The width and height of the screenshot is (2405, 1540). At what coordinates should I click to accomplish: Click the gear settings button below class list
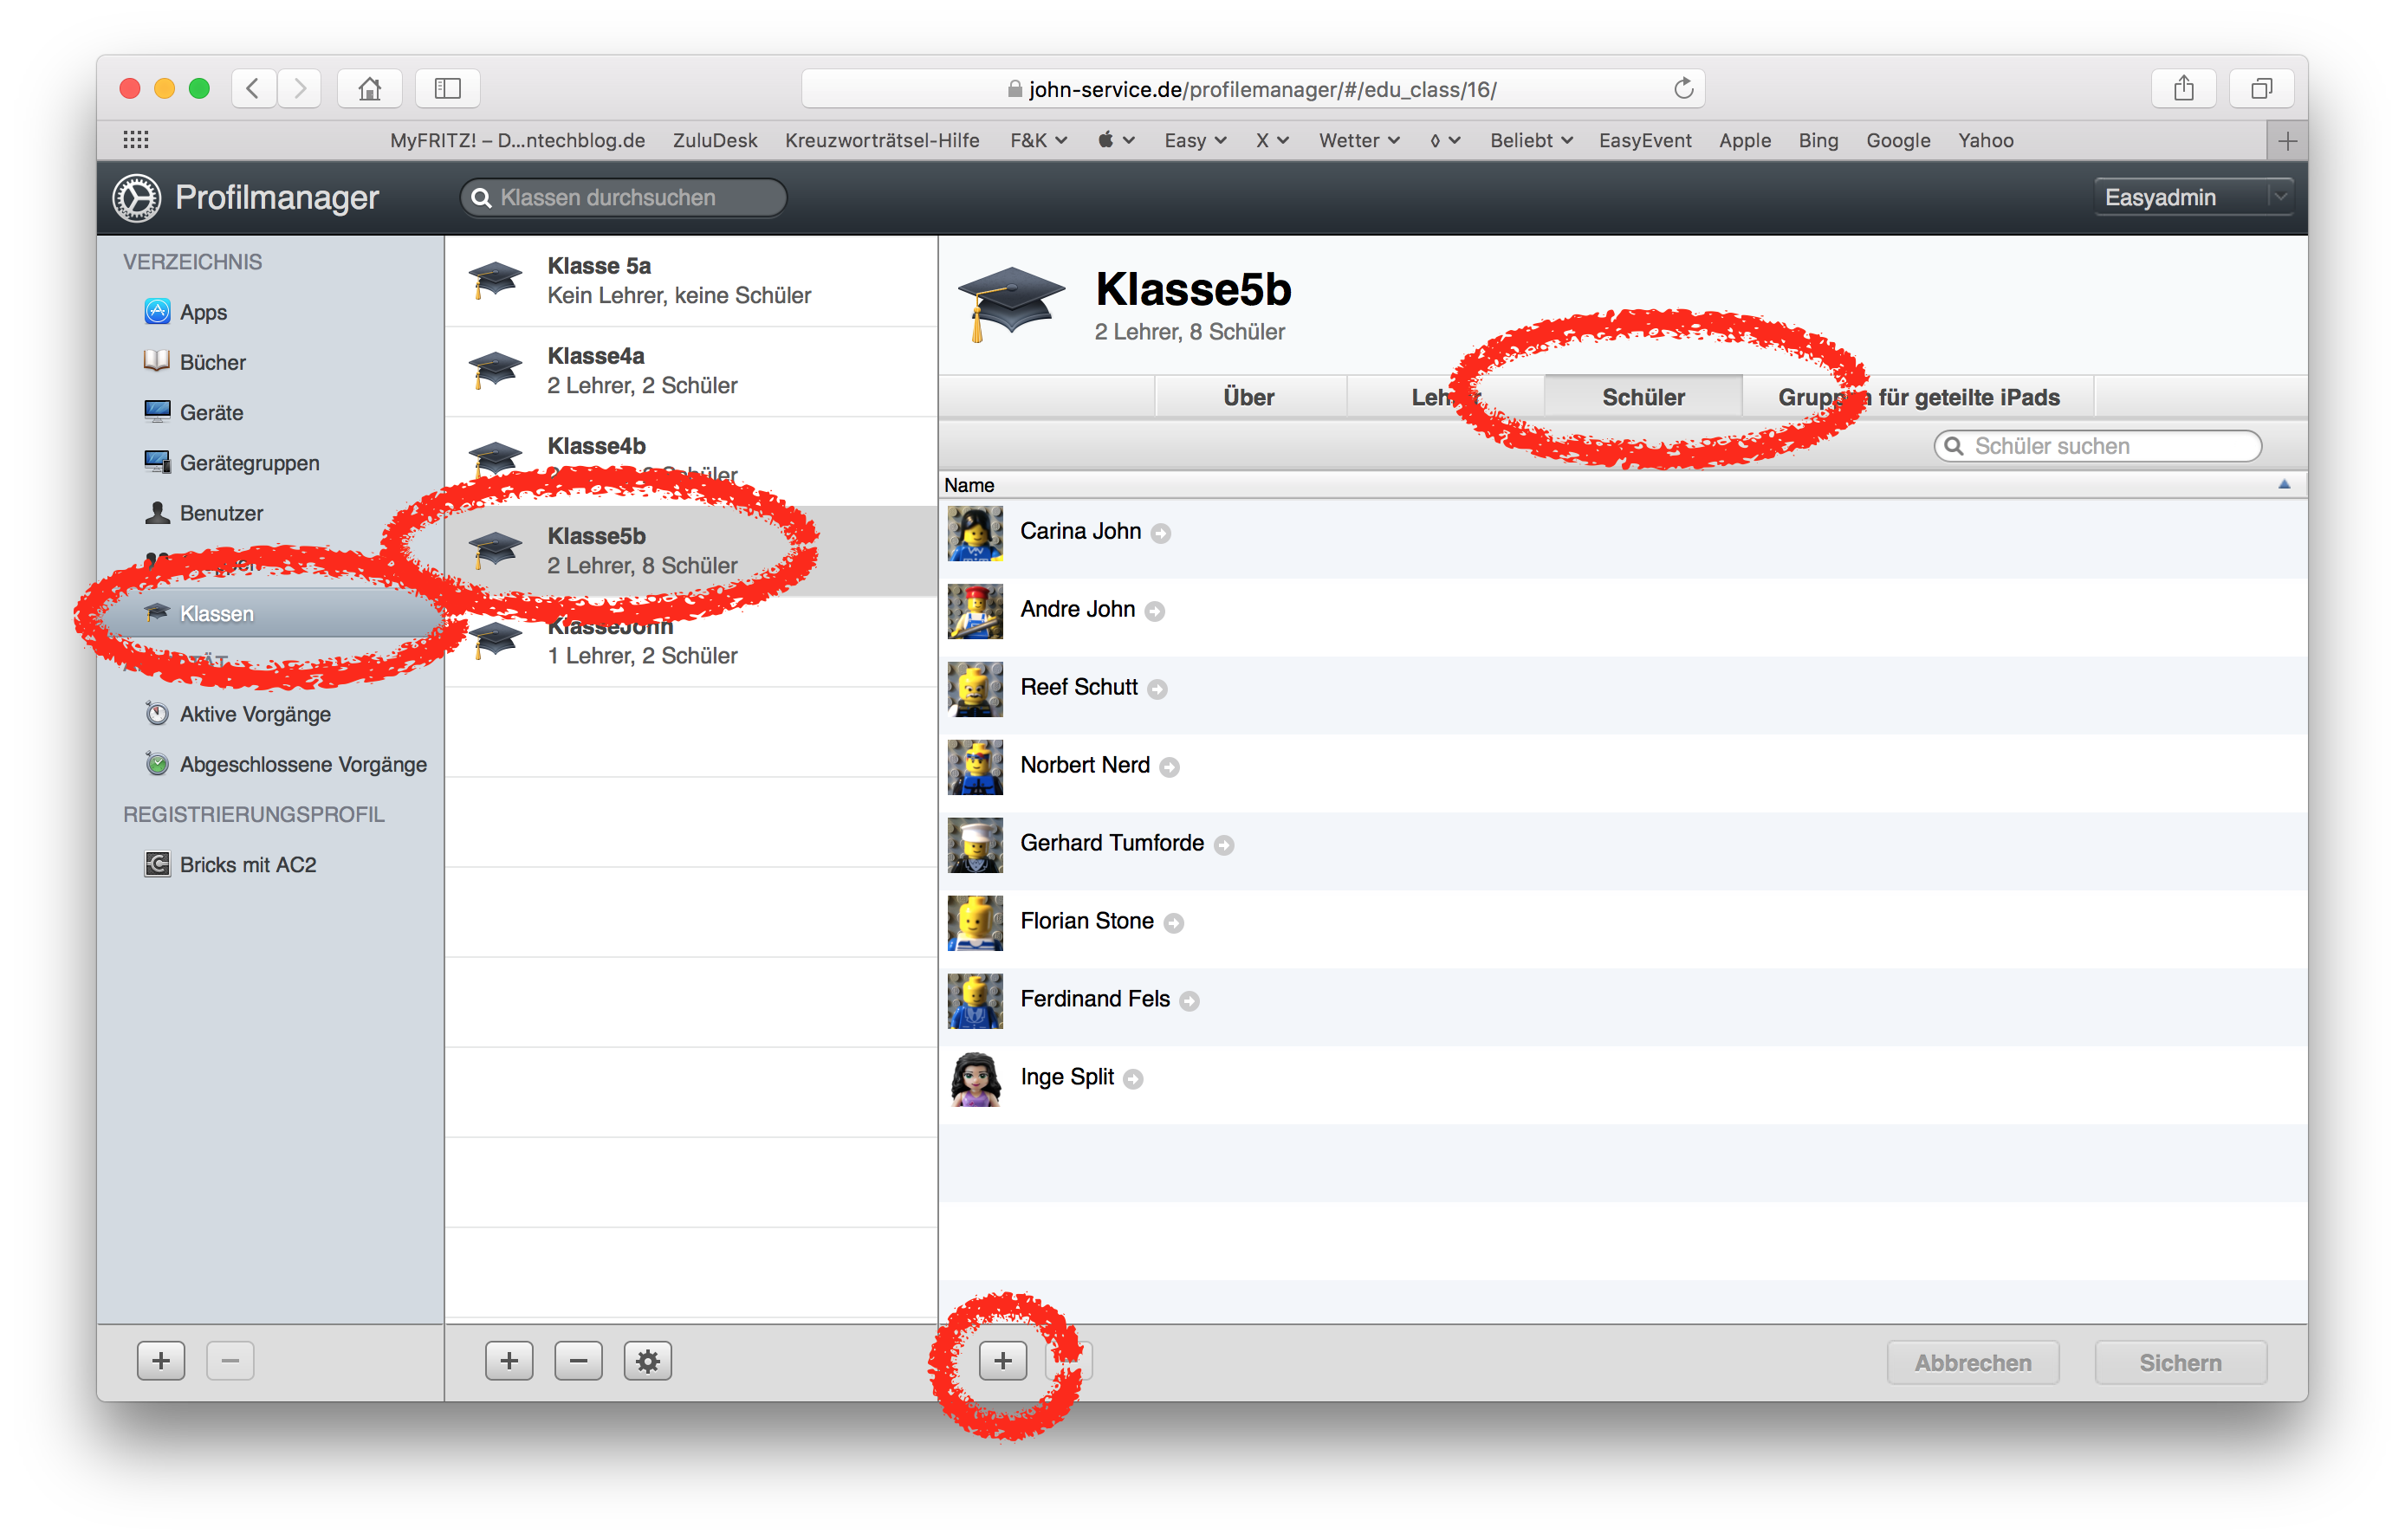(x=647, y=1361)
